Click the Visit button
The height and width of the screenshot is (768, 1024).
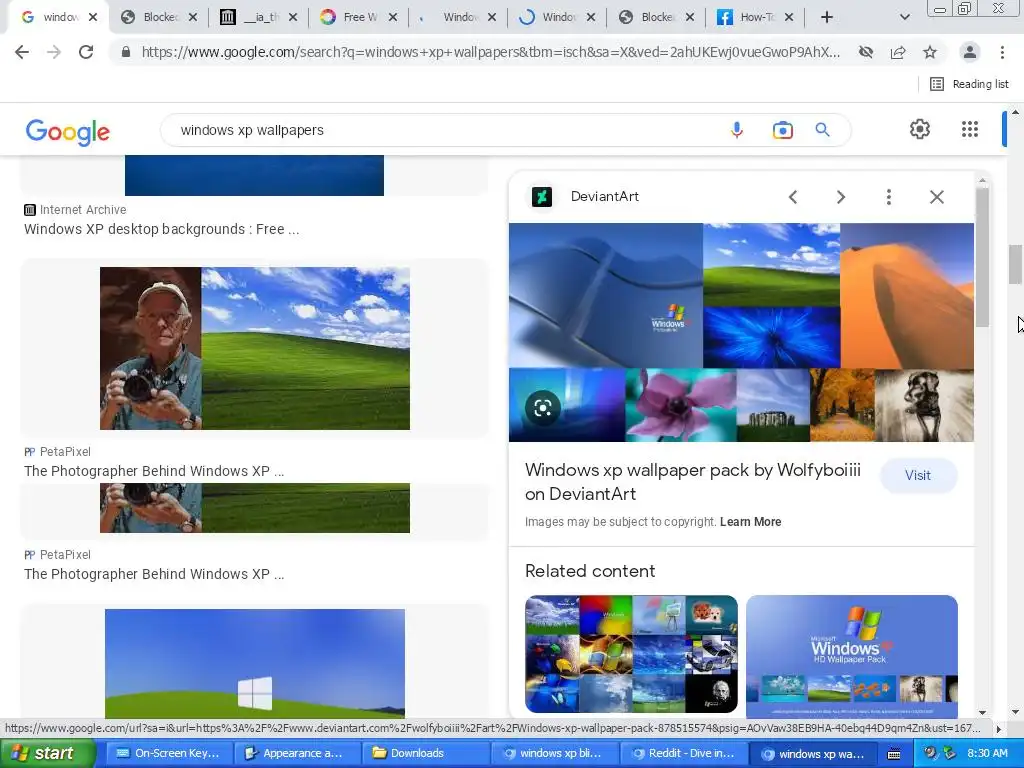(918, 475)
